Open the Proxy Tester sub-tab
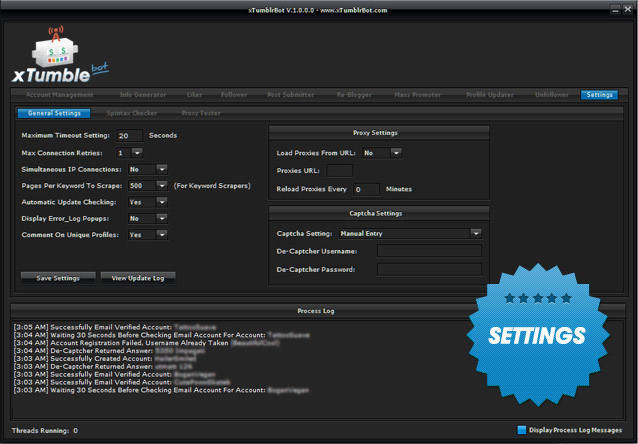The width and height of the screenshot is (638, 444). click(201, 113)
